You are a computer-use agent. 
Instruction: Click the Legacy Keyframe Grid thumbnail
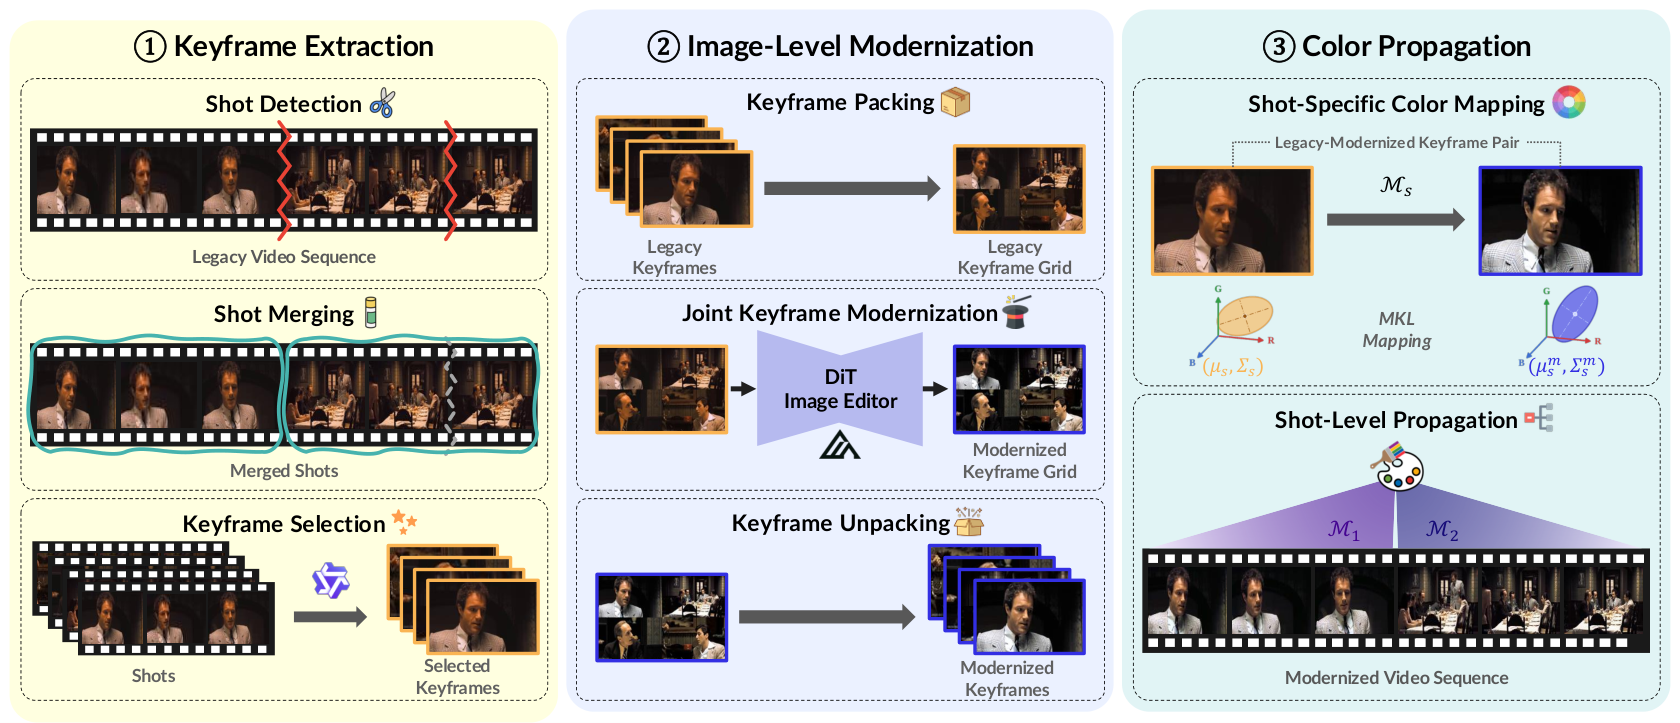[x=1019, y=189]
